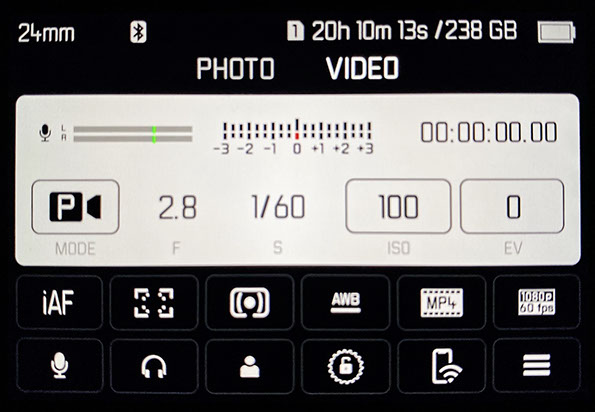Change the 1080p 60 fps resolution
Screen dimensions: 595x412
pyautogui.click(x=537, y=302)
